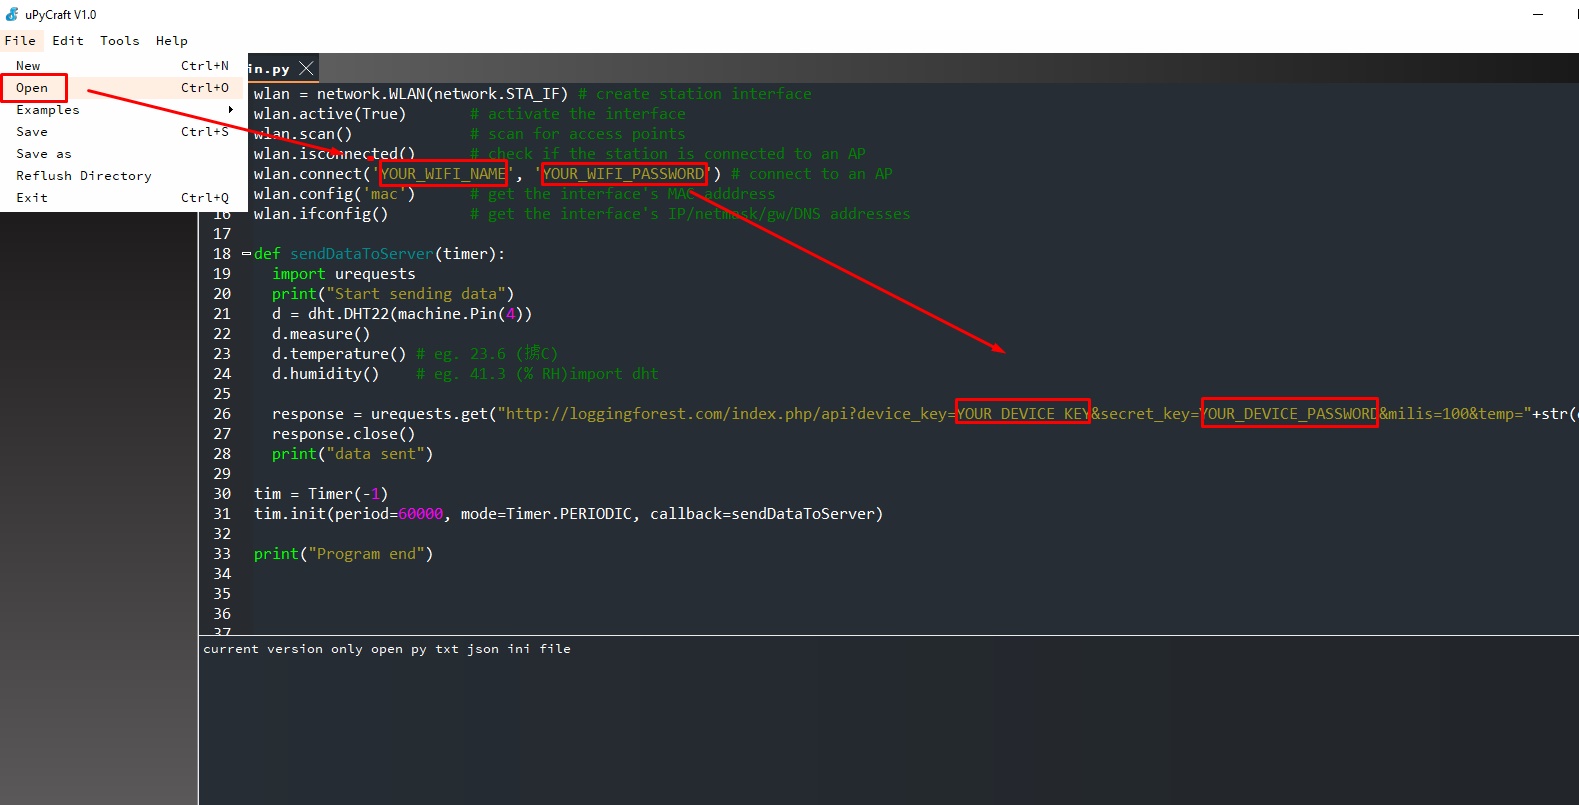The width and height of the screenshot is (1579, 805).
Task: Choose Save as from the File menu
Action: point(122,154)
